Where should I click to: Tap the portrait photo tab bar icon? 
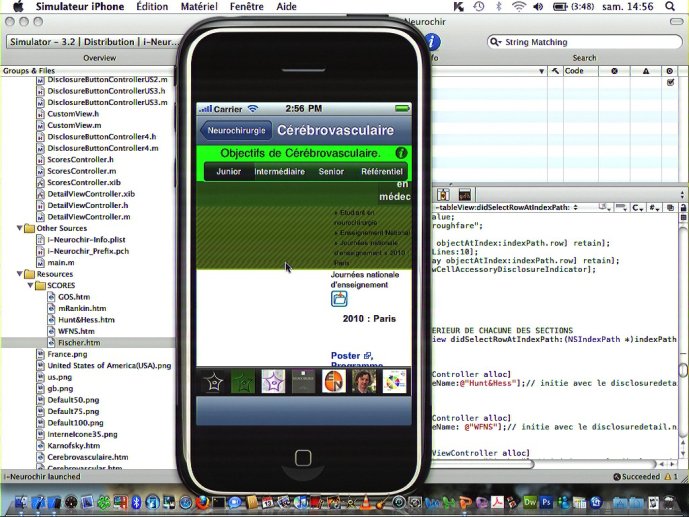[364, 382]
